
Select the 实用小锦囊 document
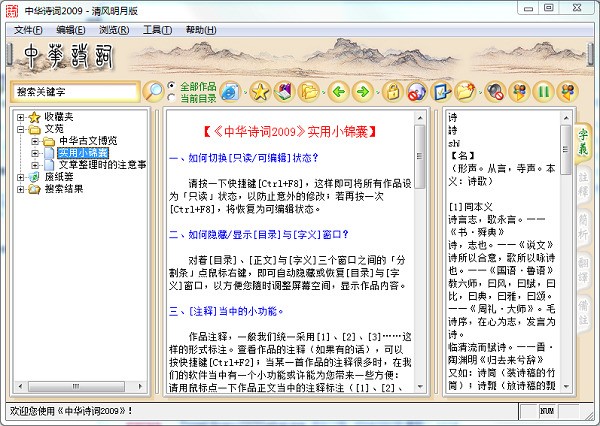tap(83, 153)
